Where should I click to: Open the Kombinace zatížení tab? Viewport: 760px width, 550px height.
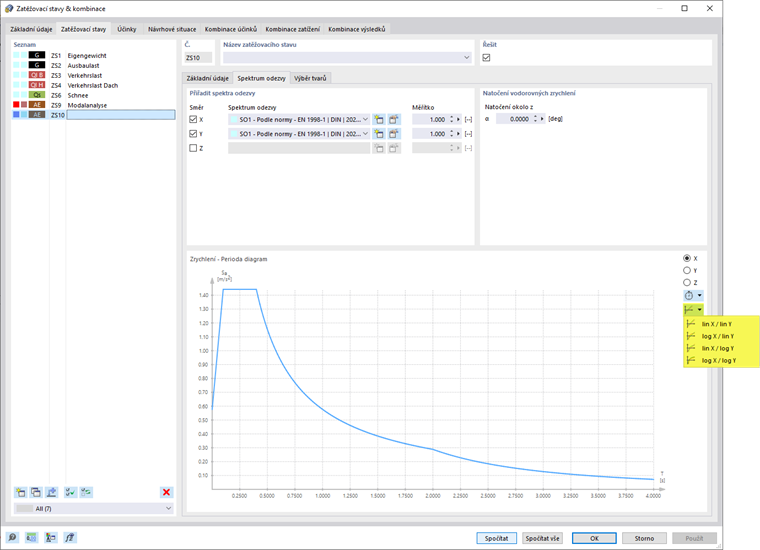[x=293, y=29]
